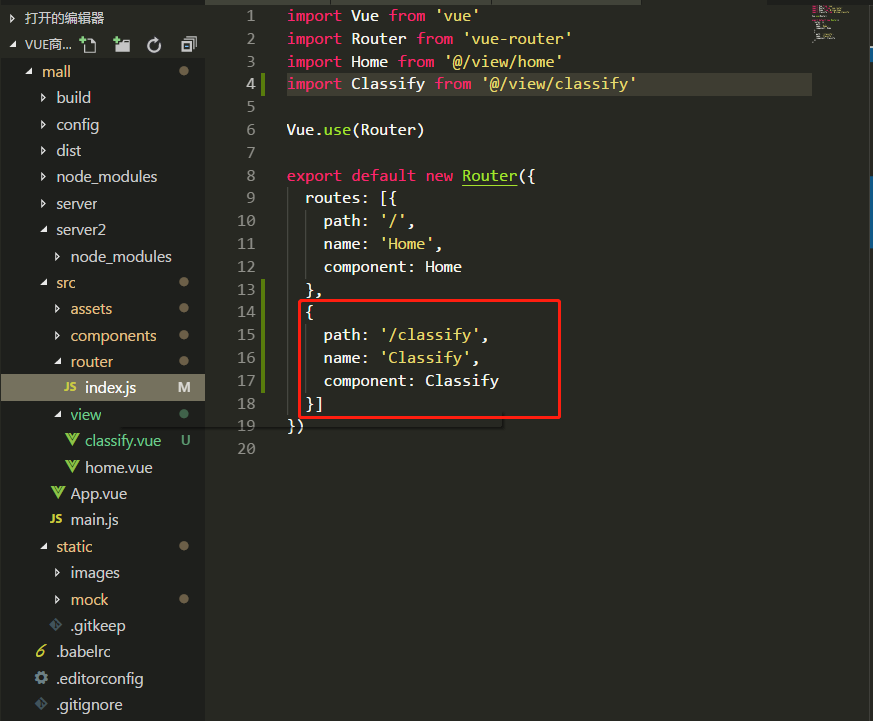873x721 pixels.
Task: Click the New File icon in explorer header
Action: coord(87,45)
